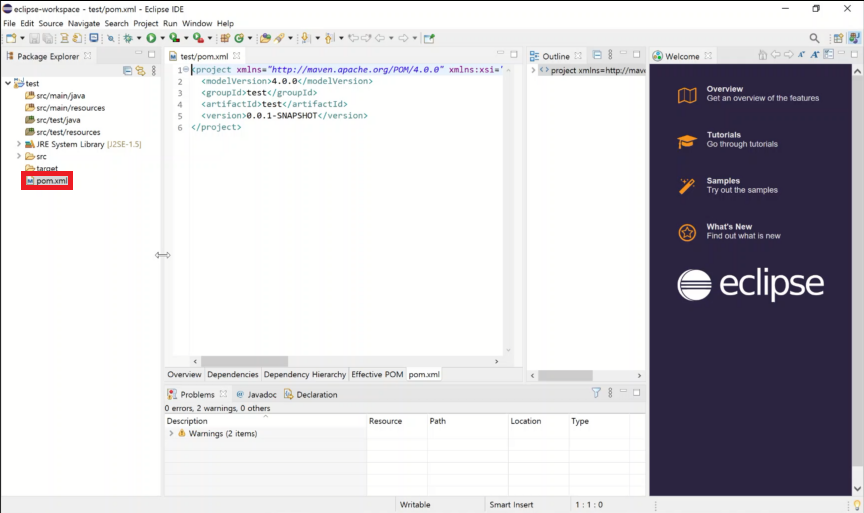Toggle Skip All Breakpoints in toolbar

point(111,38)
